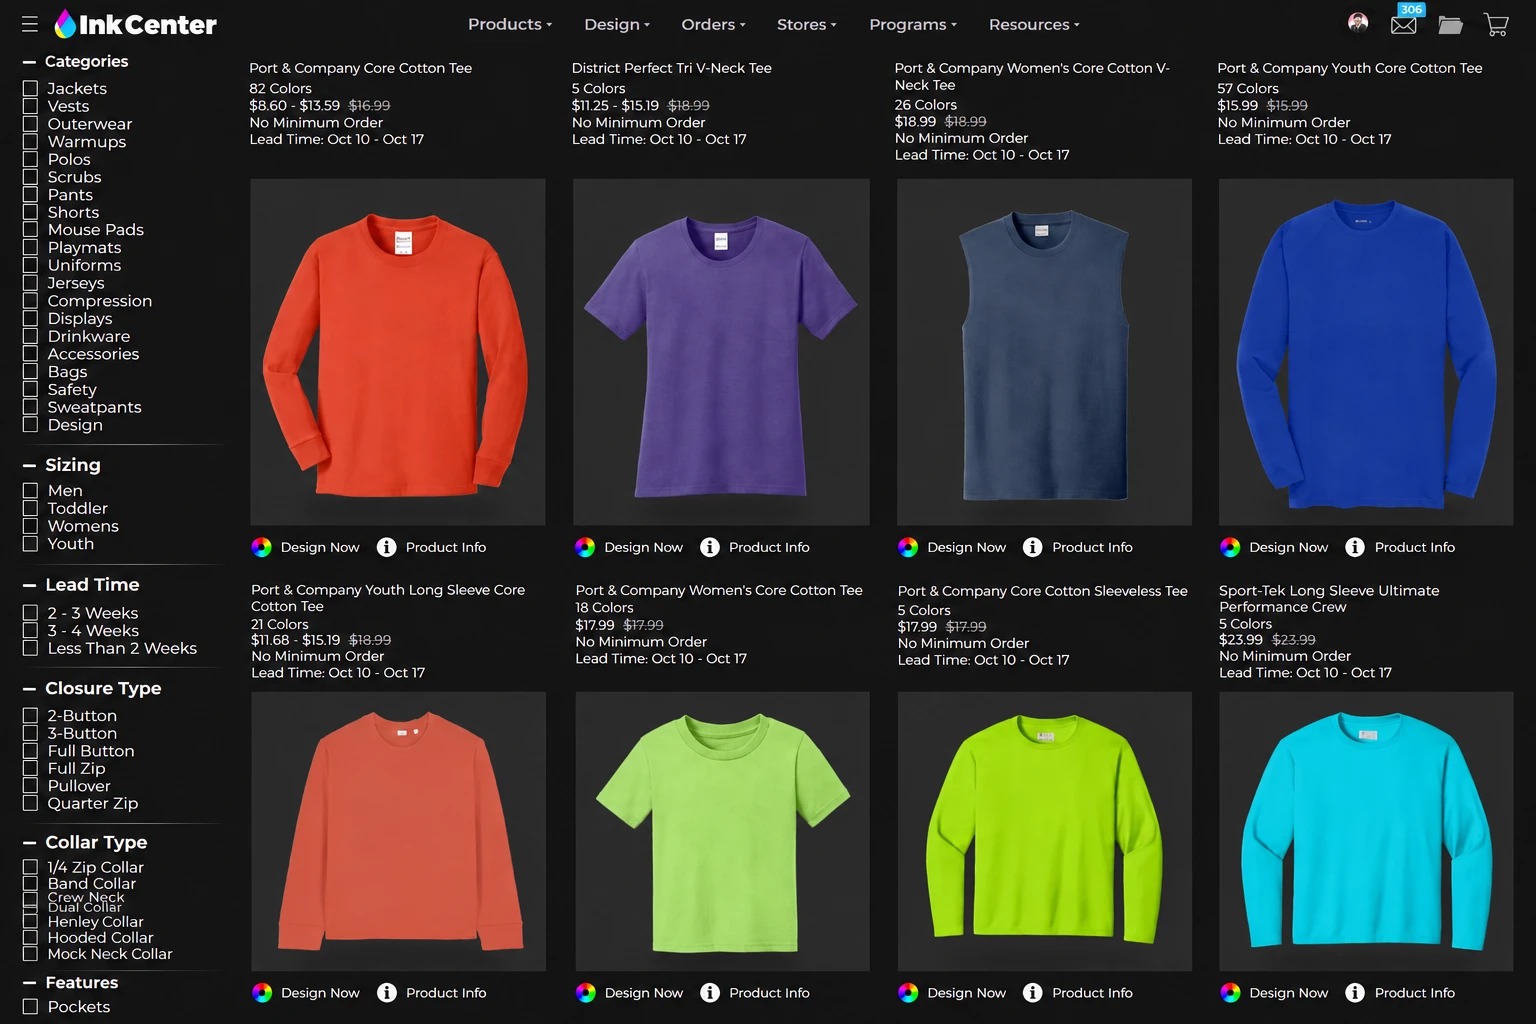Tick the Youth sizing checkbox
This screenshot has width=1536, height=1024.
point(30,544)
